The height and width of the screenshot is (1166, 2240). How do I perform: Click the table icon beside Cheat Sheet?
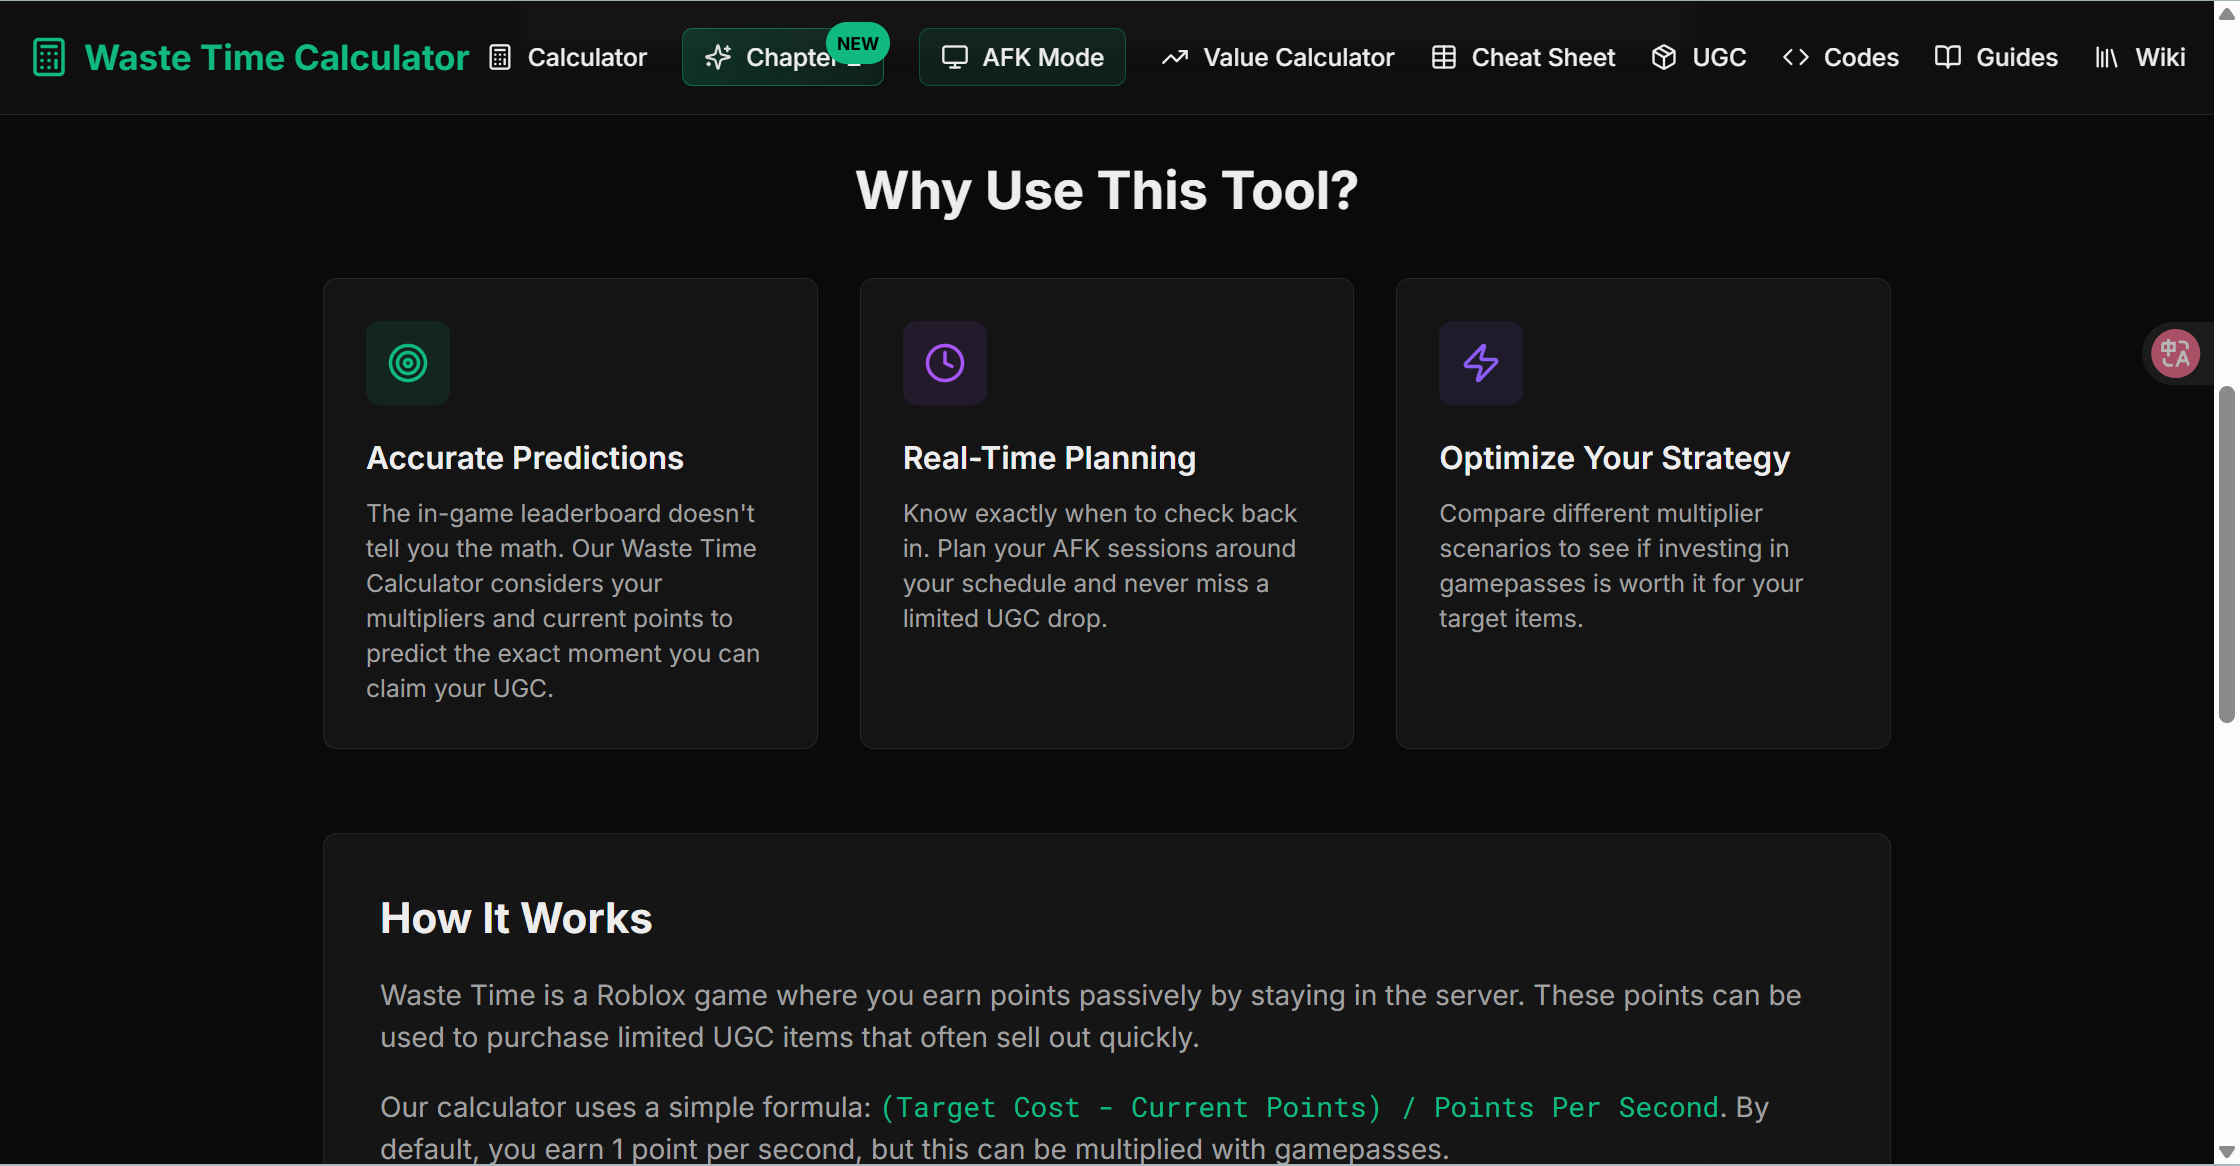click(x=1443, y=57)
